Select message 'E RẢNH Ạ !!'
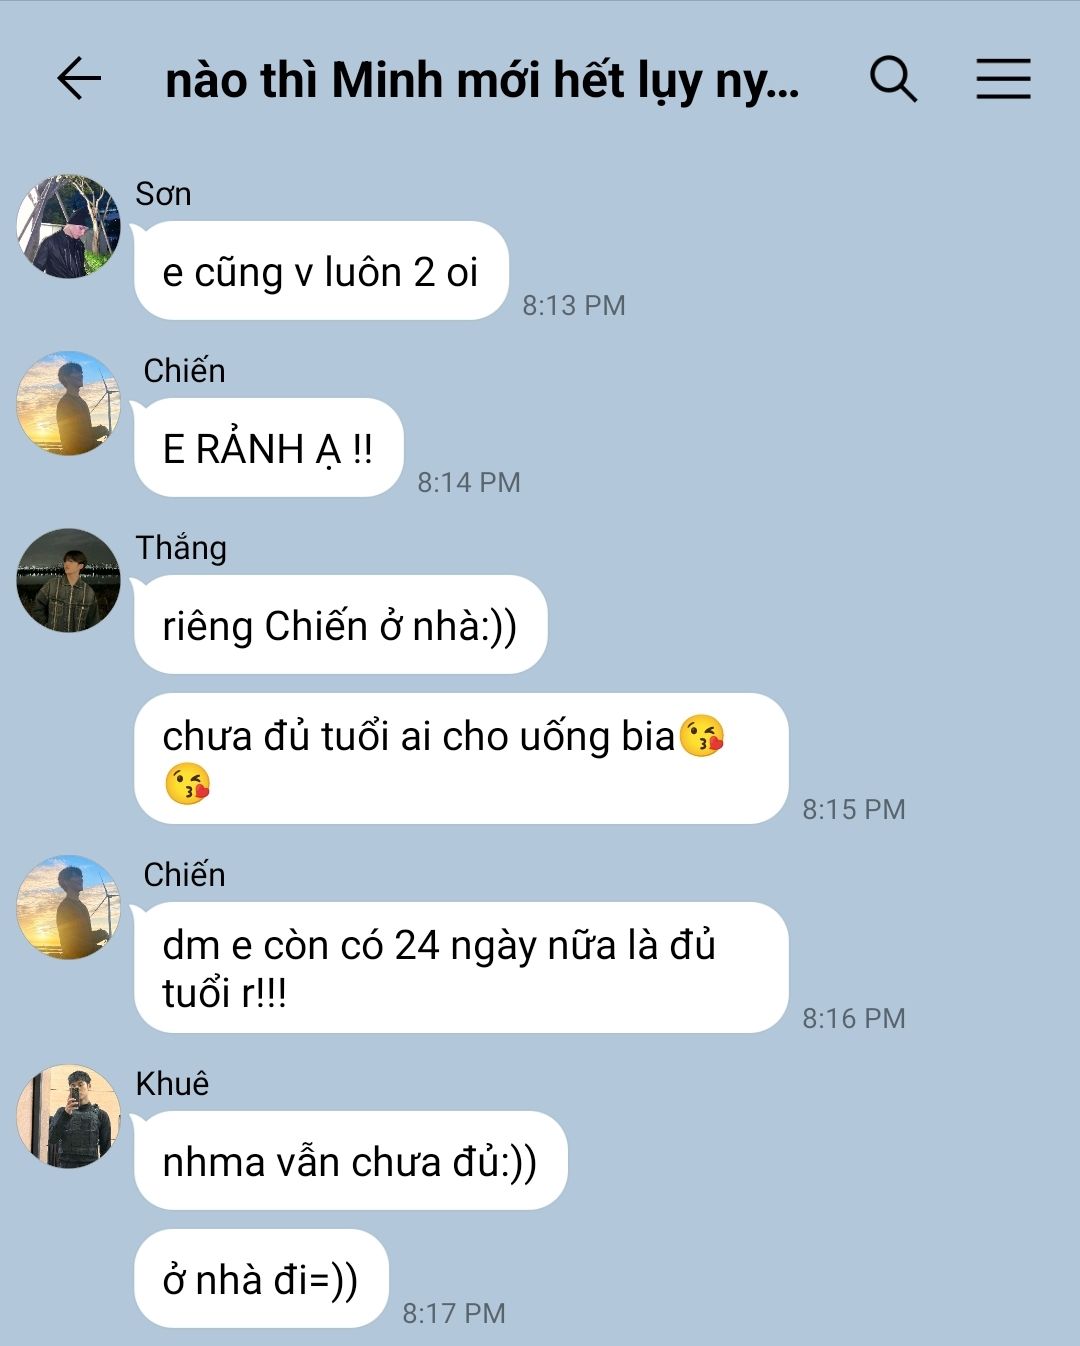 click(x=268, y=448)
